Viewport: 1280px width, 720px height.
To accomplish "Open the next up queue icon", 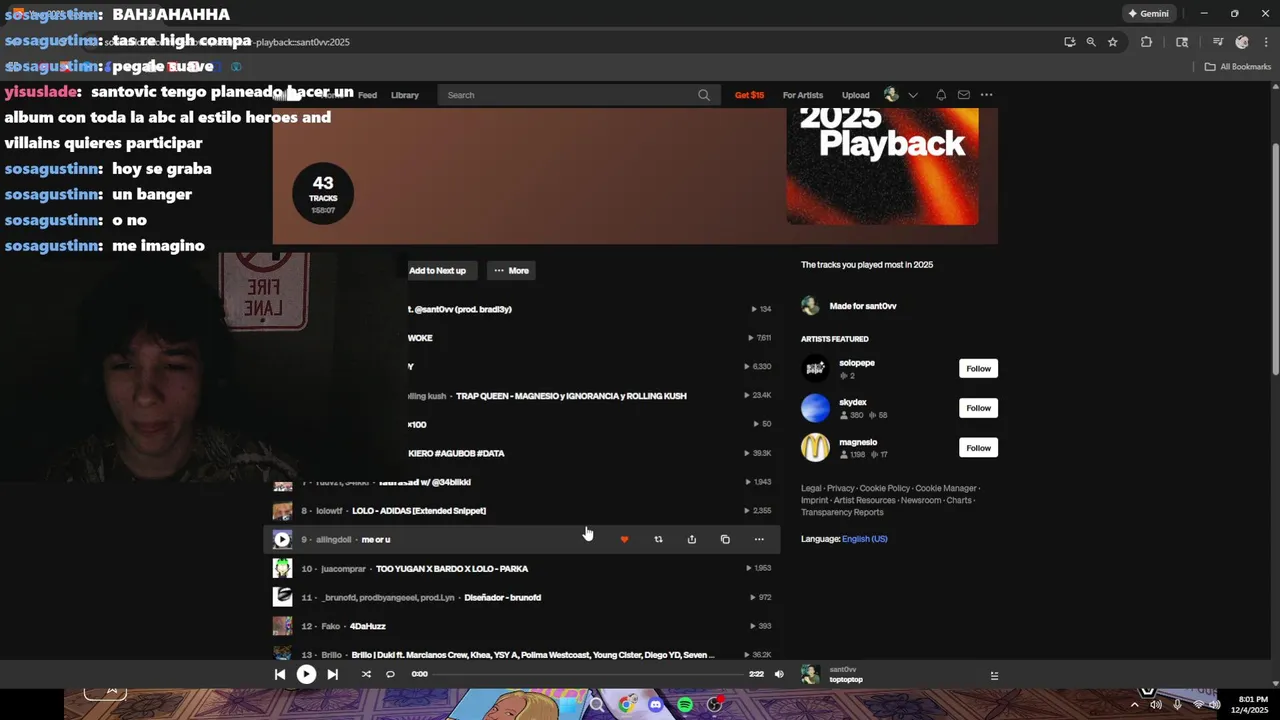I will coord(994,675).
